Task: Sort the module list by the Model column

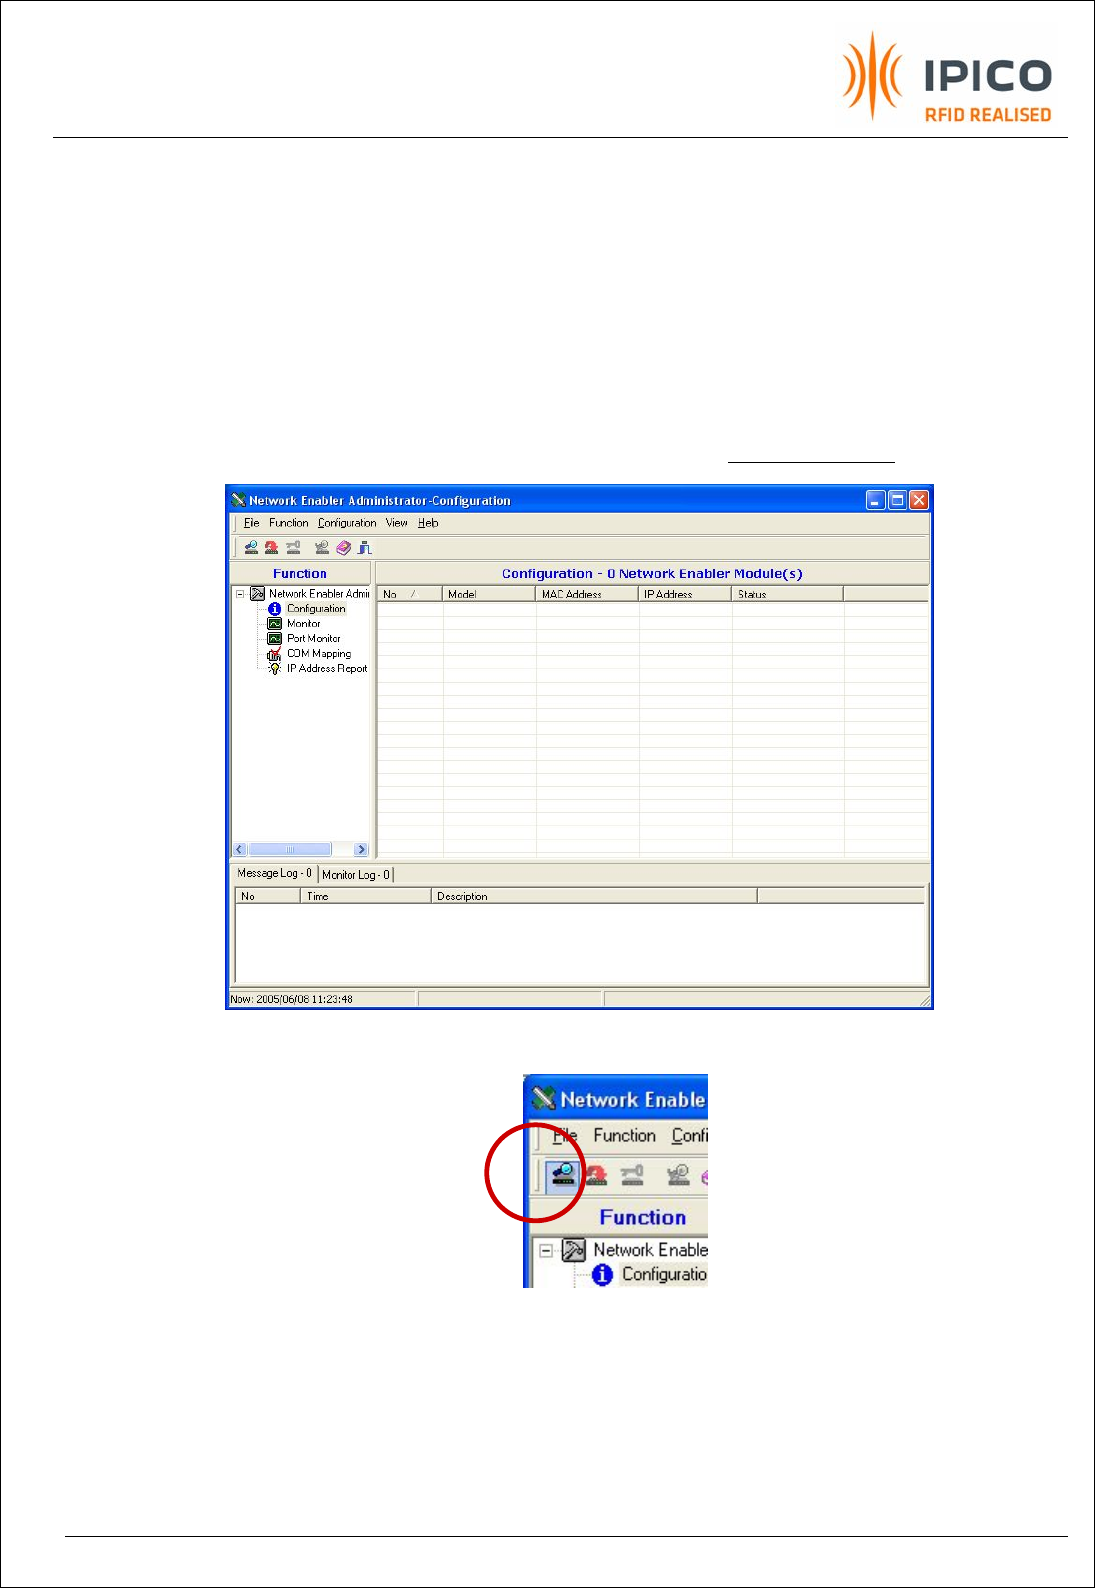Action: [489, 594]
